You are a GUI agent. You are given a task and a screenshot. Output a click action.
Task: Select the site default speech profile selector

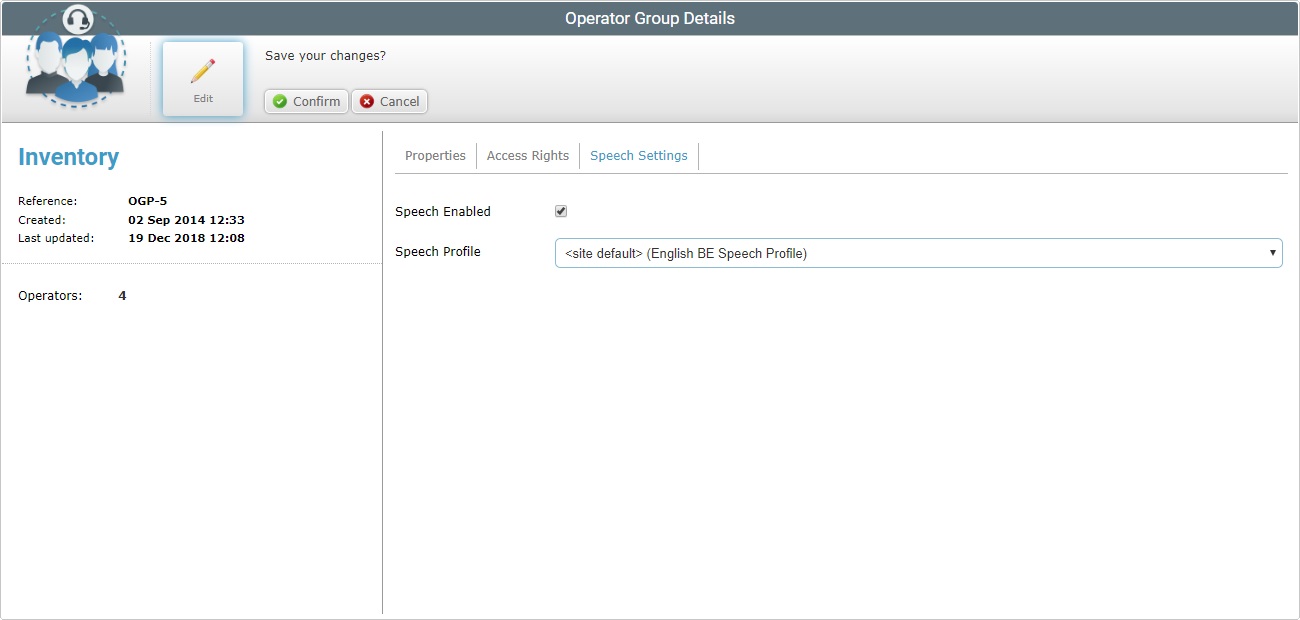click(918, 252)
